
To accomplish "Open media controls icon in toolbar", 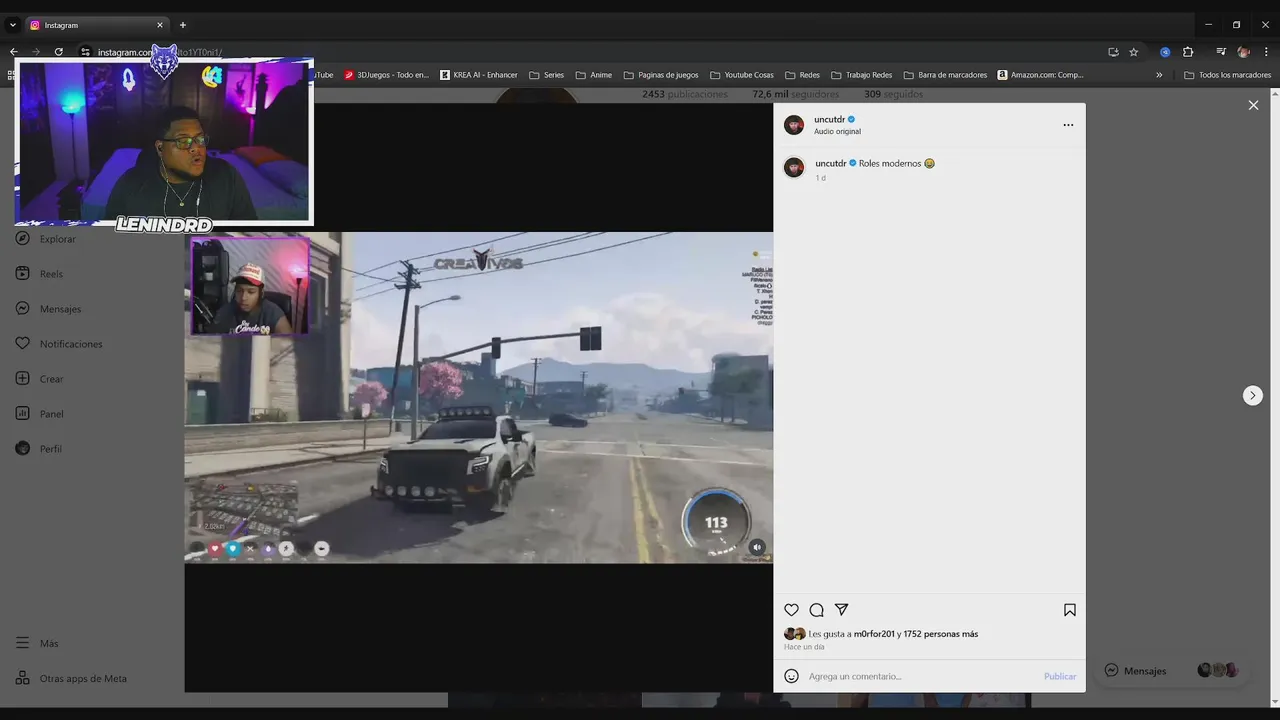I will point(1221,52).
